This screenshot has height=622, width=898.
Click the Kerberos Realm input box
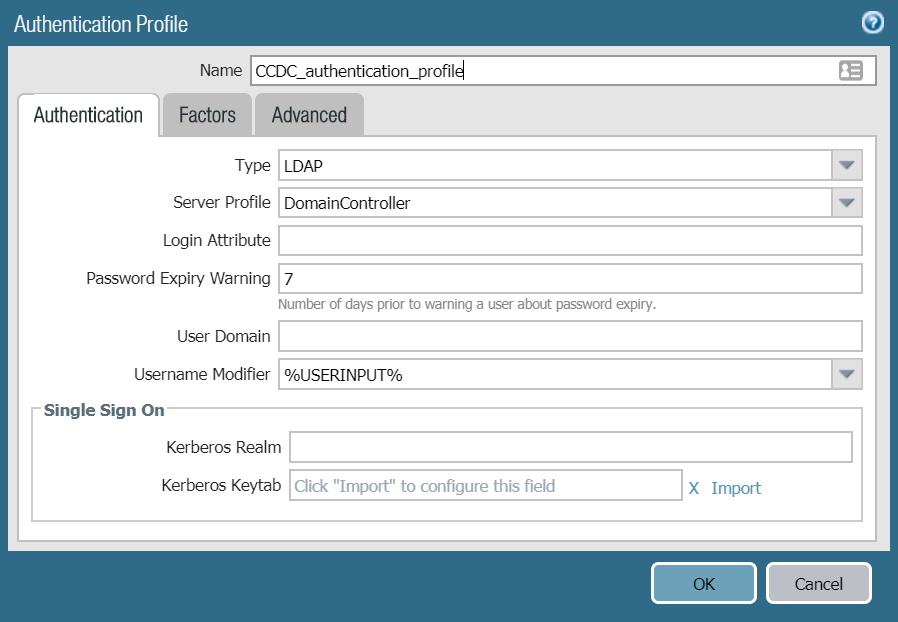(570, 447)
